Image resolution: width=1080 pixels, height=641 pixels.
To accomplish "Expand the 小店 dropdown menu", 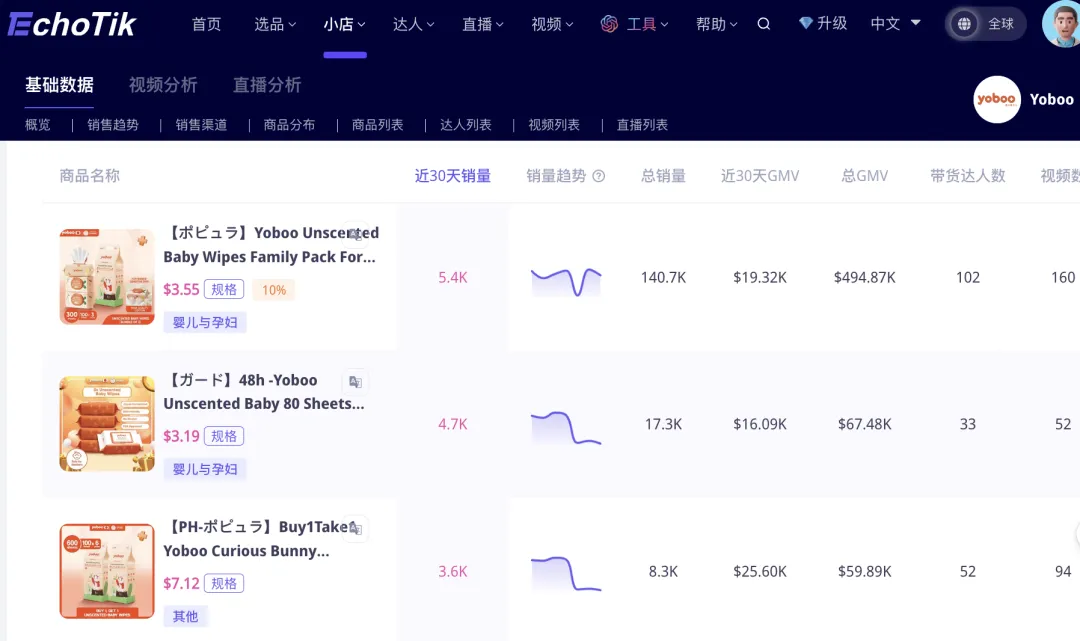I will coord(344,24).
